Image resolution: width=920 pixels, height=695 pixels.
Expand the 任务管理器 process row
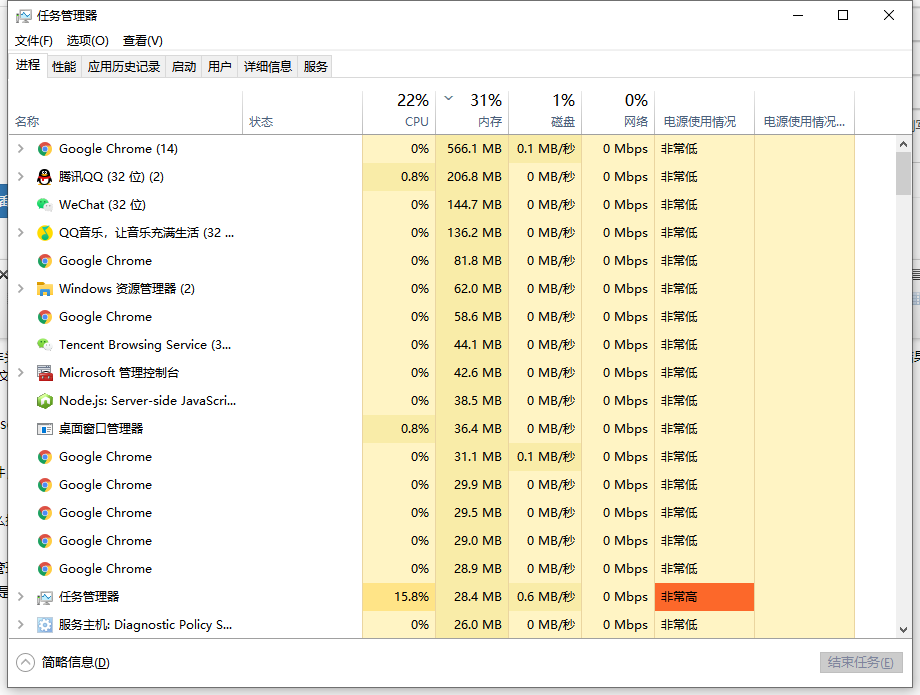20,597
